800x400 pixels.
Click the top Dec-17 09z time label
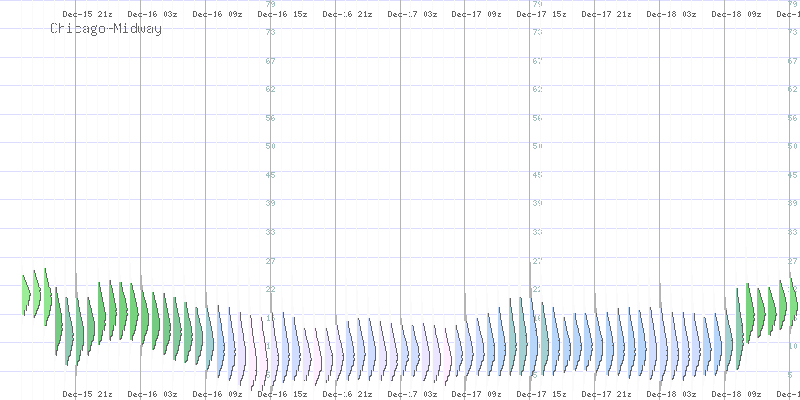click(475, 15)
